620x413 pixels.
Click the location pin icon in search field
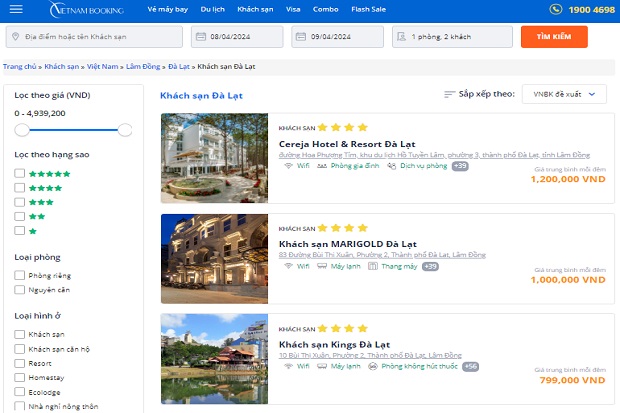(x=15, y=36)
